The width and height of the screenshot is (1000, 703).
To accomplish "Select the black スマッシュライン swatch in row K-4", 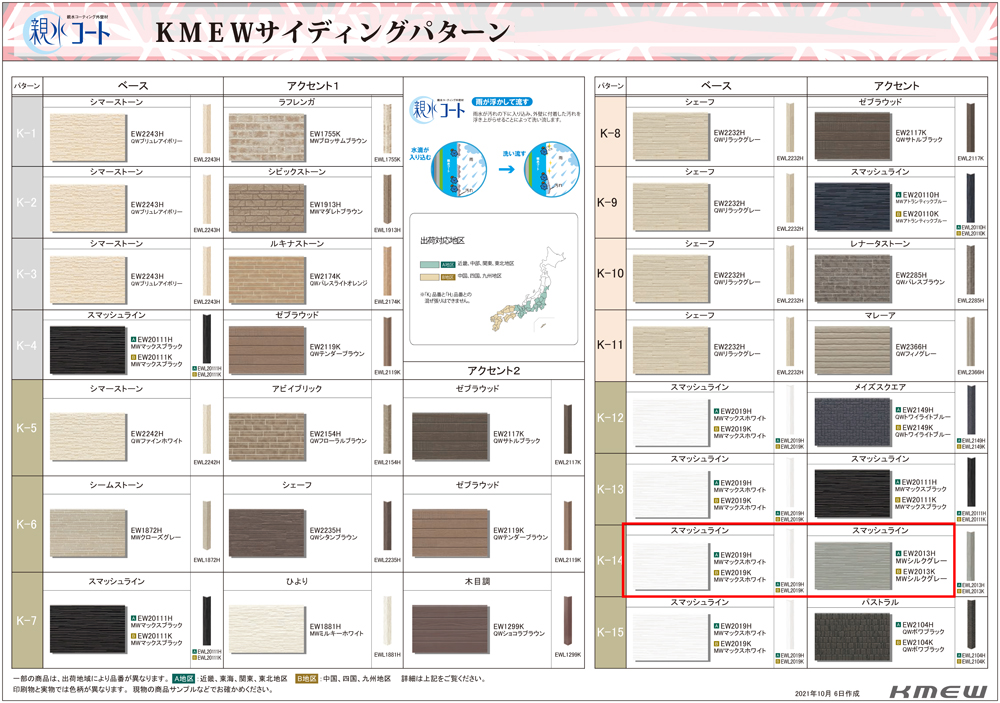I will coord(88,351).
